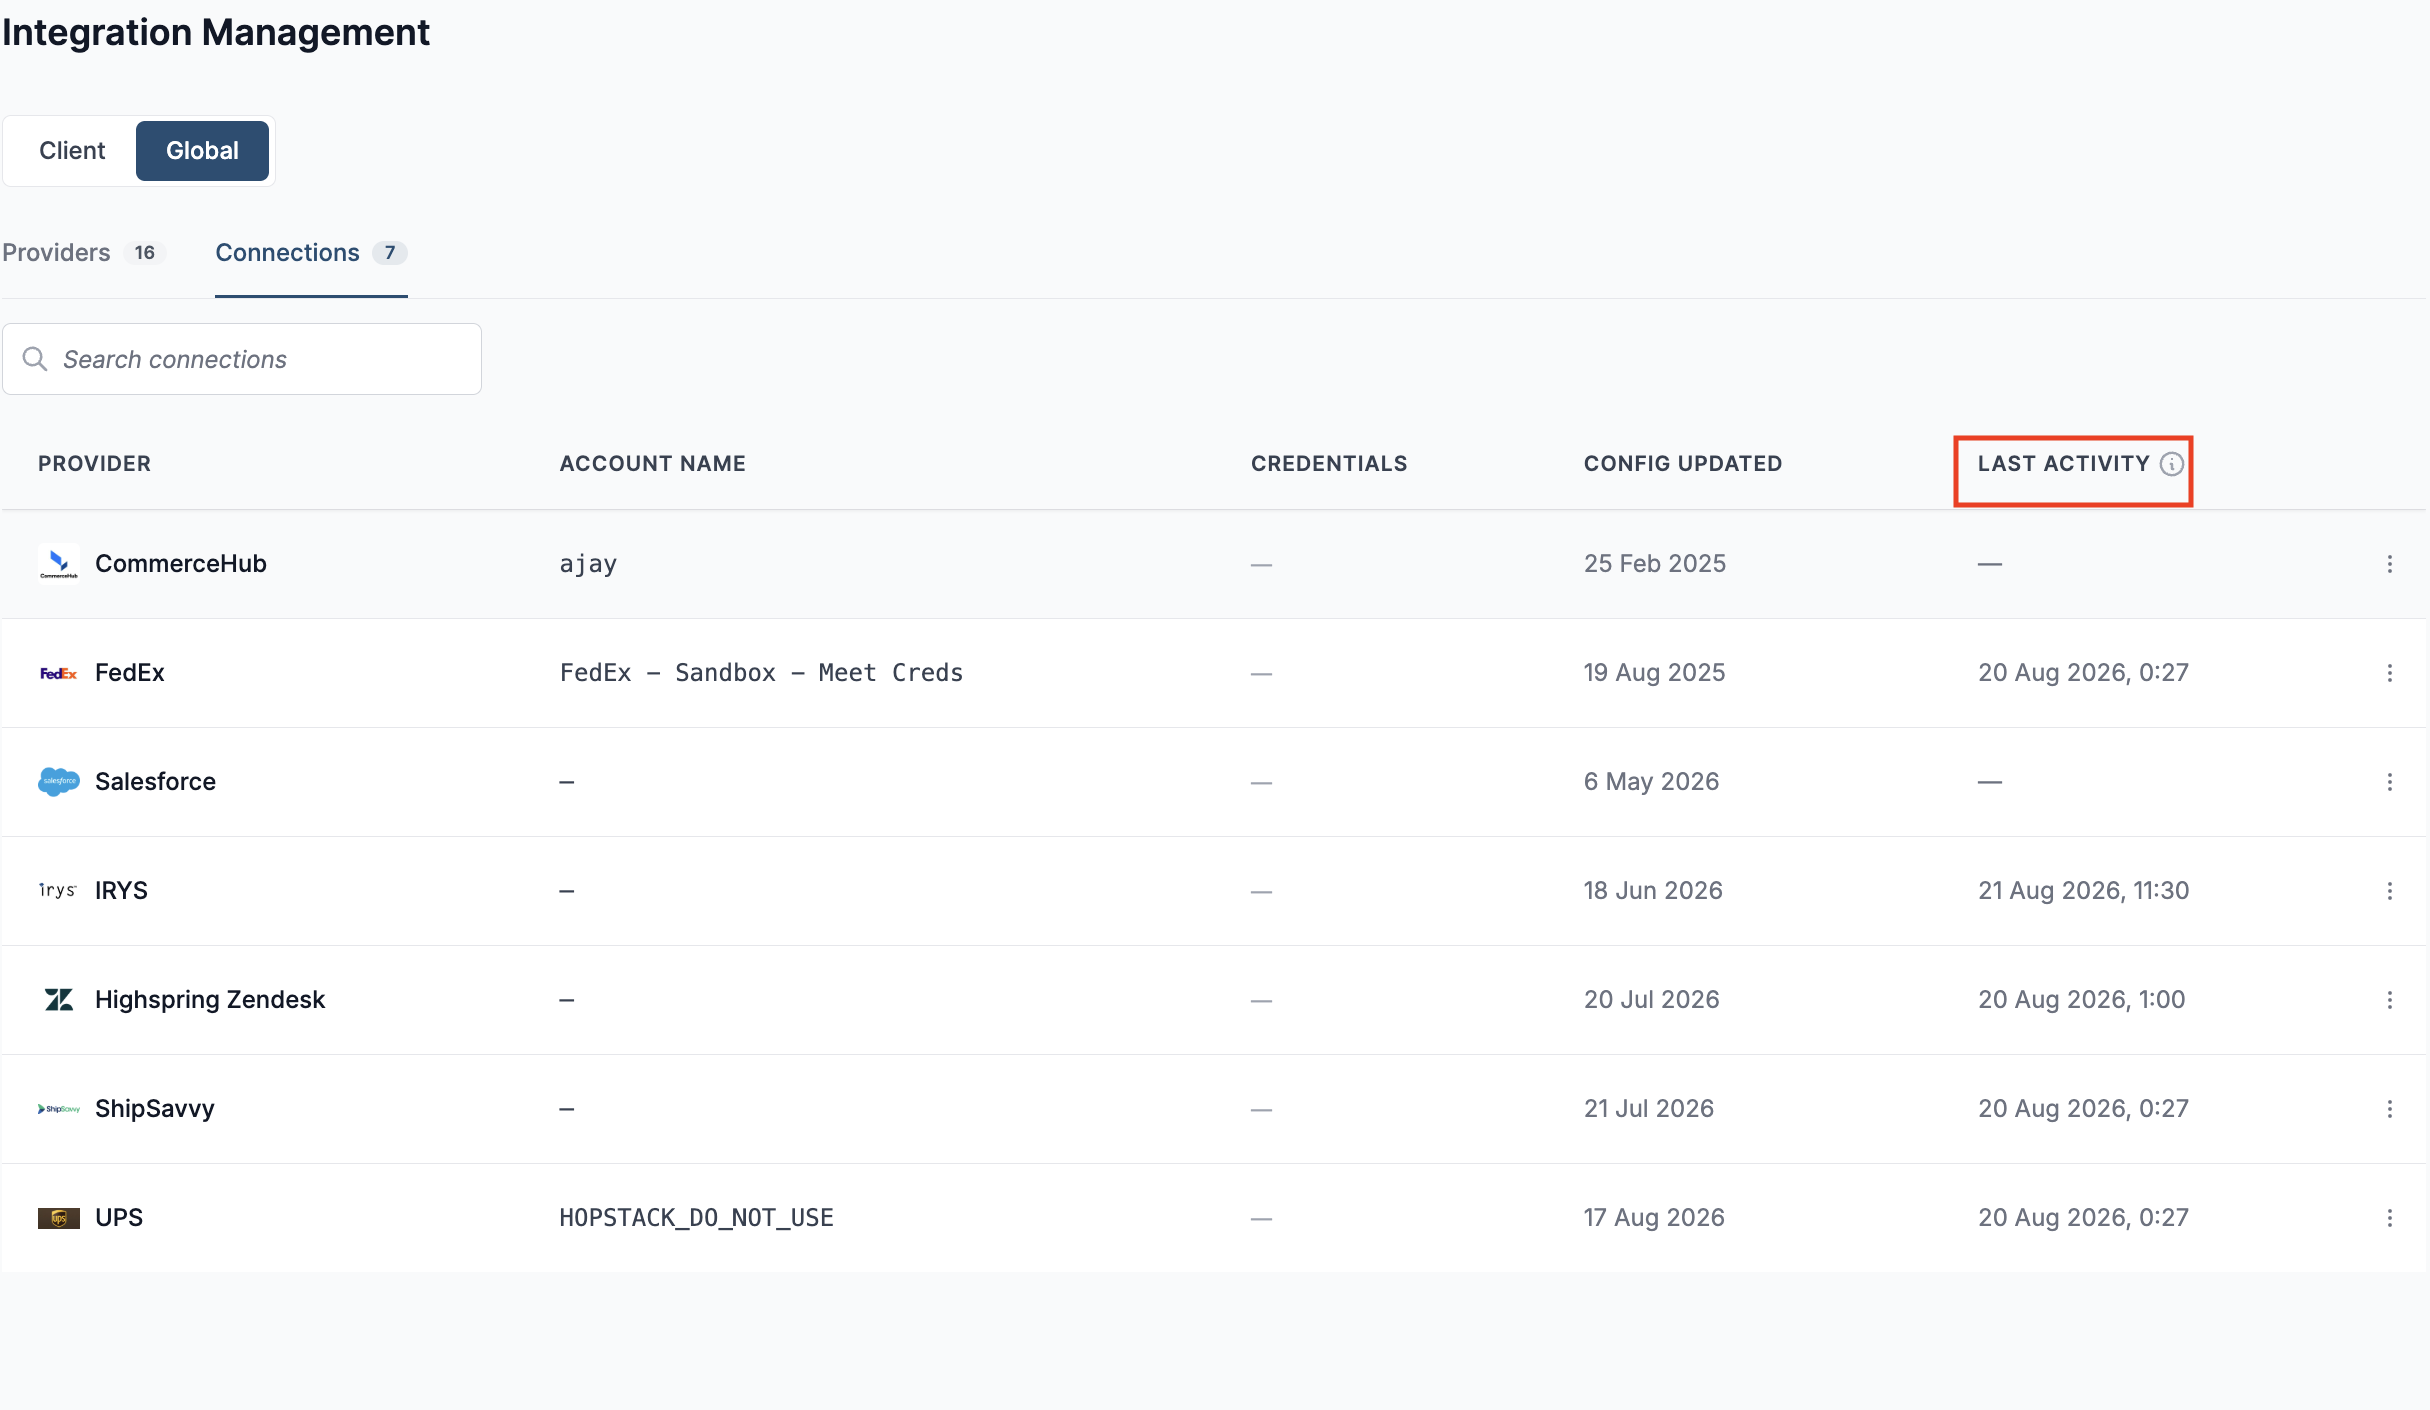Select the Salesforce provider name

(155, 782)
